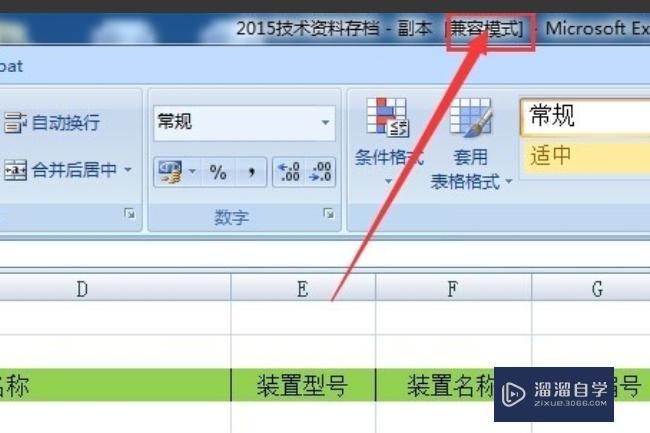Click the formula bar input area

pyautogui.click(x=325, y=255)
